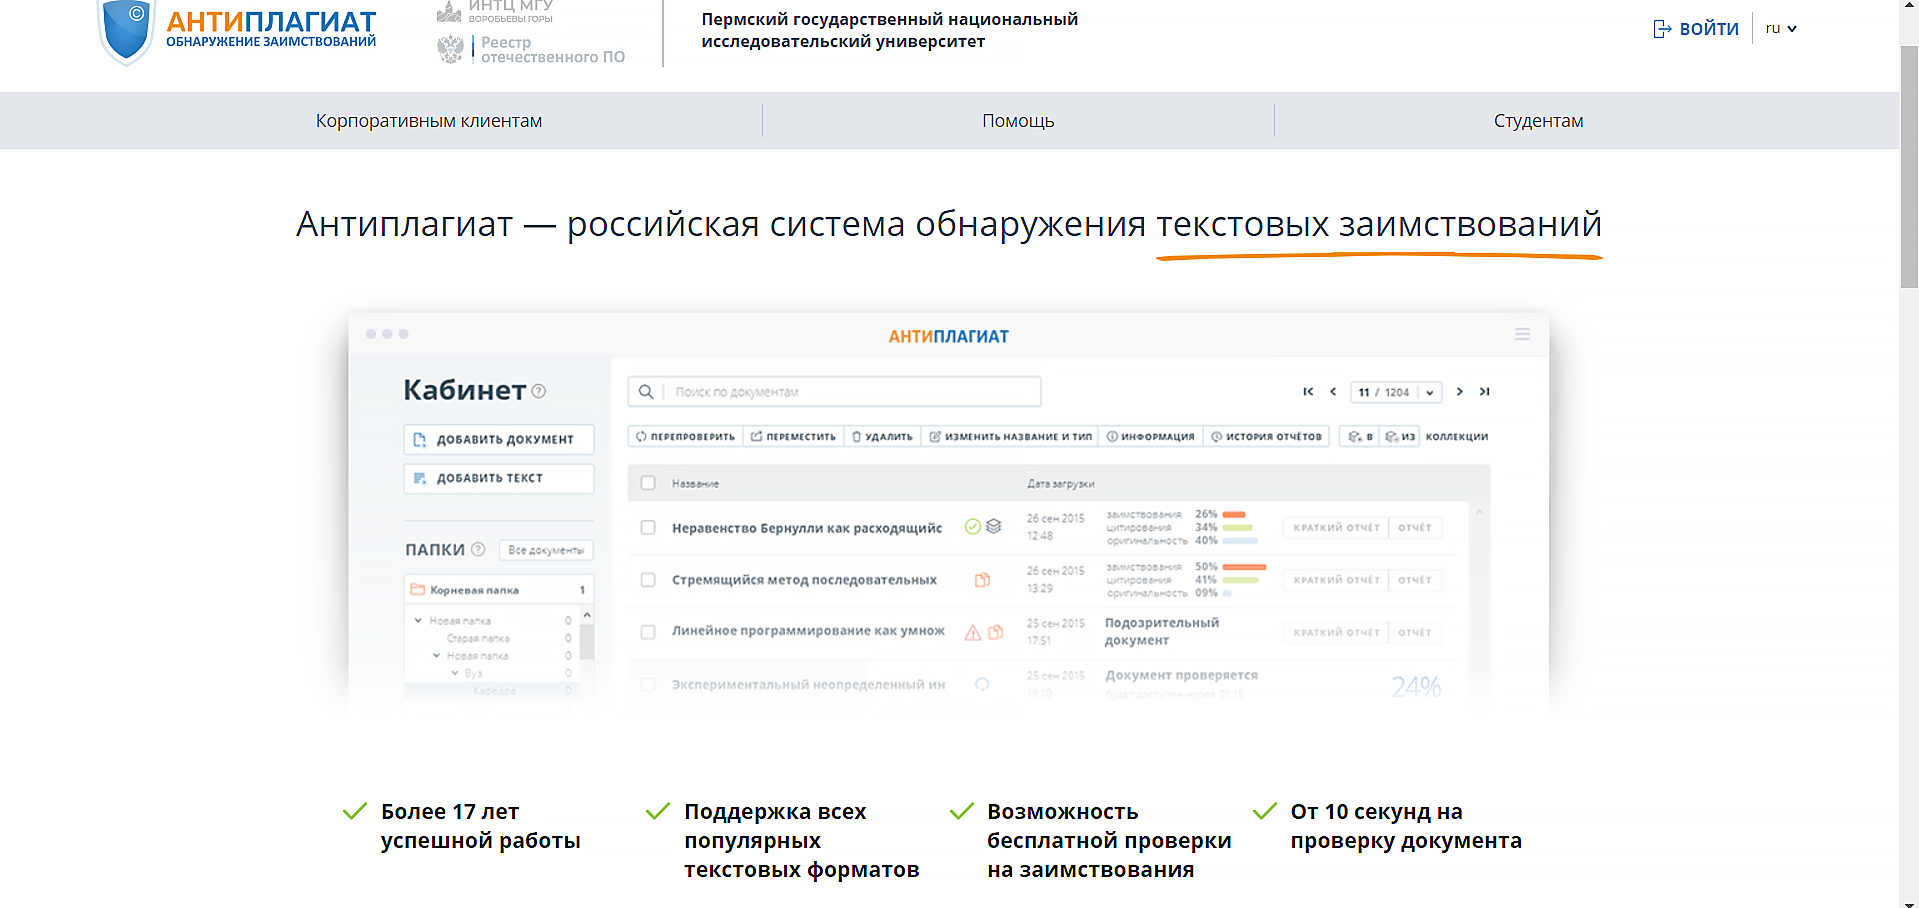The image size is (1919, 908).
Task: Check the Неравенство Бернулли row checkbox
Action: point(648,528)
